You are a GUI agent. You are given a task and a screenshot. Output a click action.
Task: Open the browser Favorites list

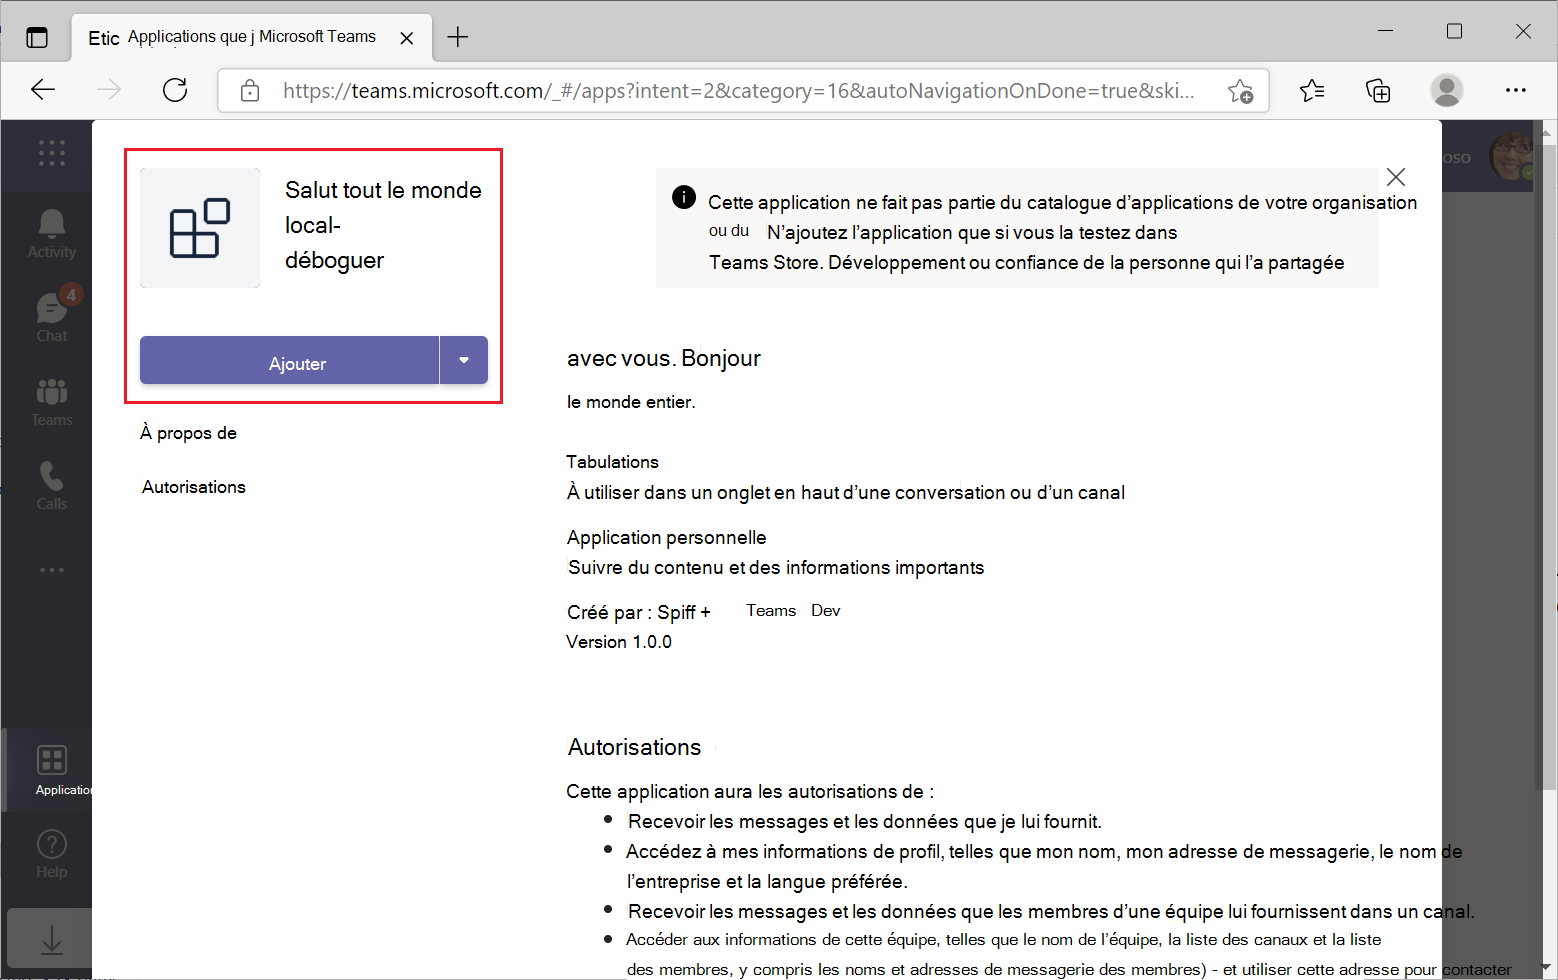(1312, 91)
